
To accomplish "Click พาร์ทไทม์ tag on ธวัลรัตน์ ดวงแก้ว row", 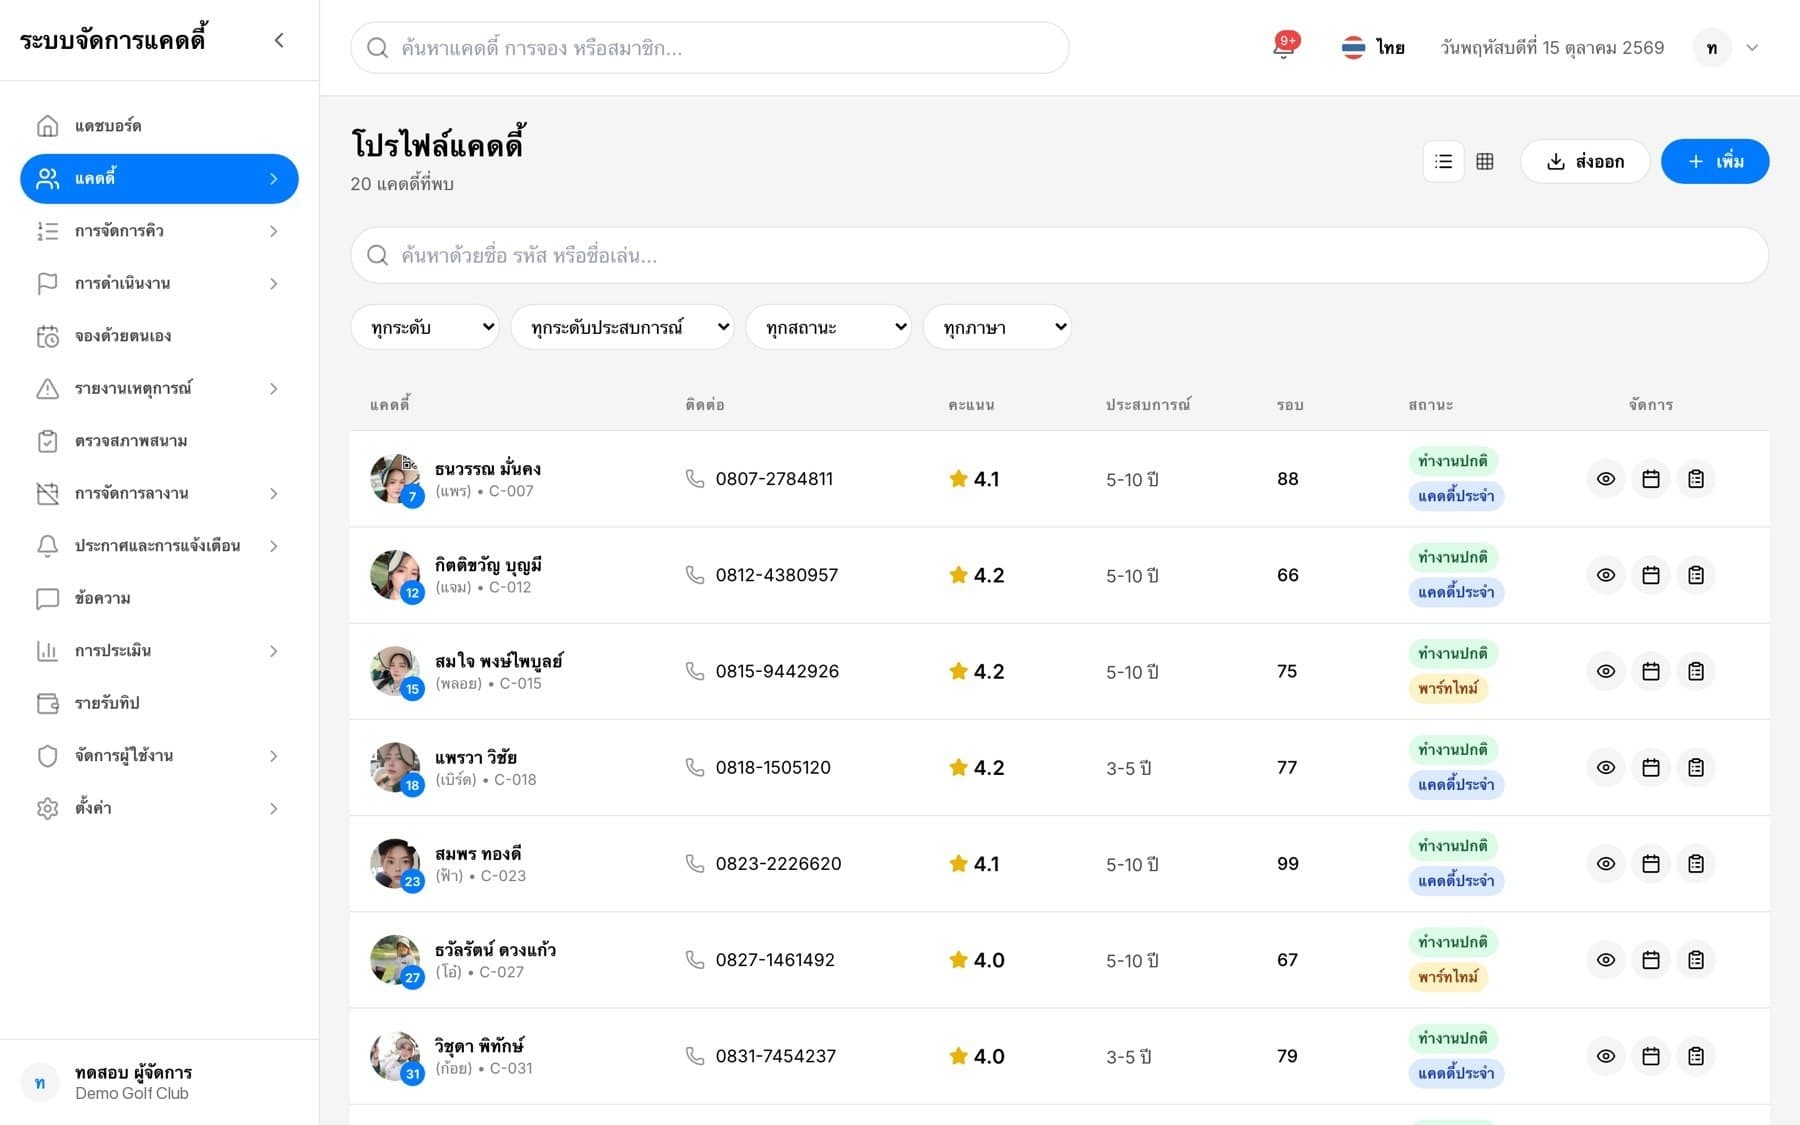I will [x=1448, y=977].
